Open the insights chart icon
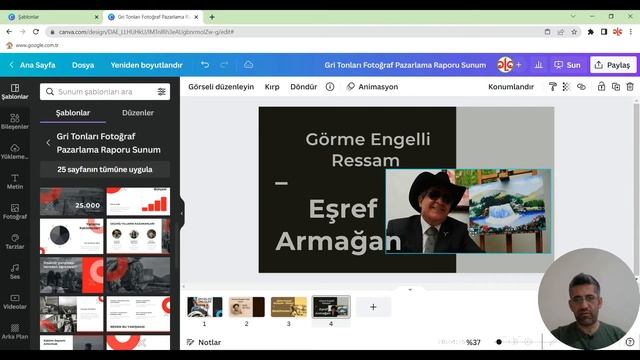 coord(538,65)
